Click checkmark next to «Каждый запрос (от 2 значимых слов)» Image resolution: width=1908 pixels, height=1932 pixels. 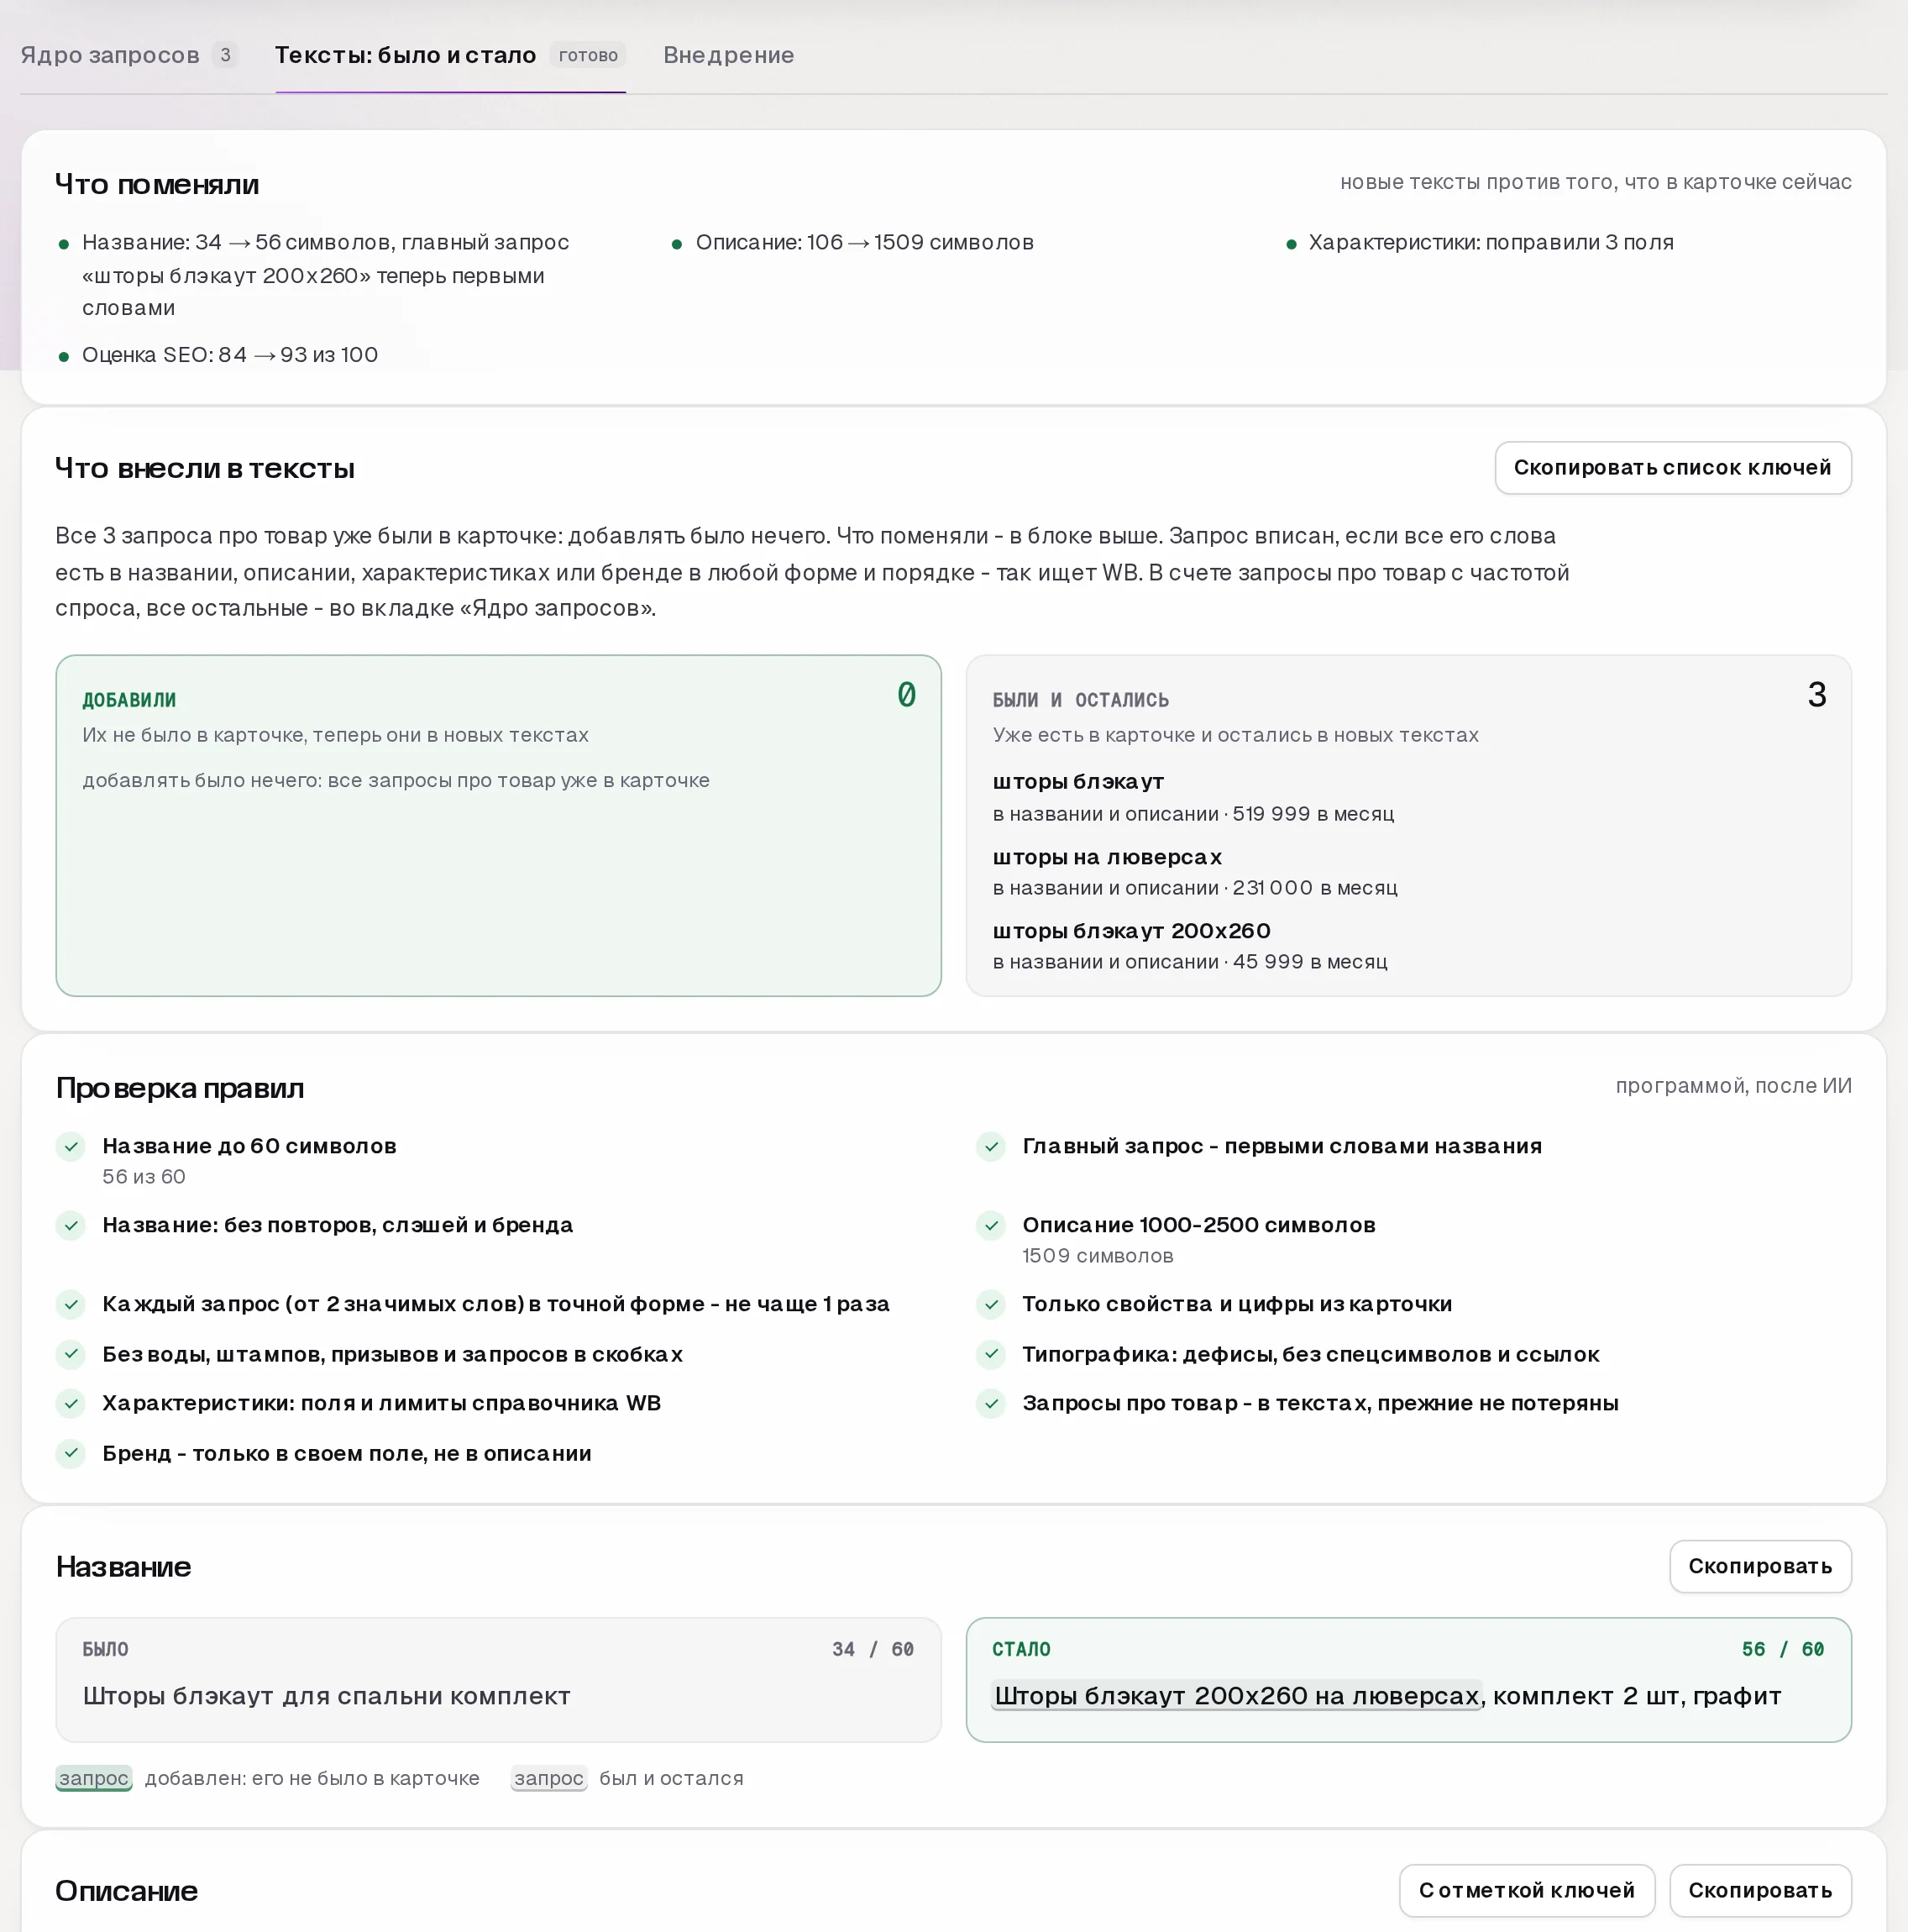click(71, 1304)
